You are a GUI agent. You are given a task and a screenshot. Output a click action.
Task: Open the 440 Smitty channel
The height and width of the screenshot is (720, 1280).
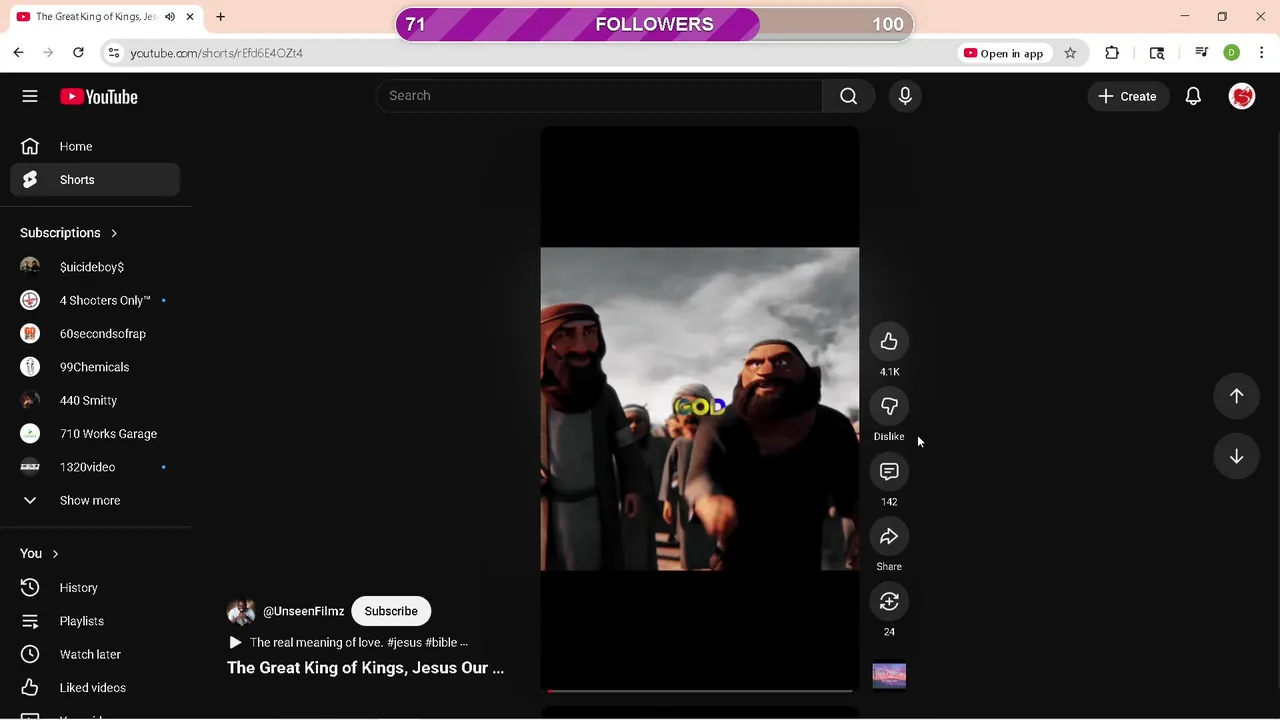95,400
